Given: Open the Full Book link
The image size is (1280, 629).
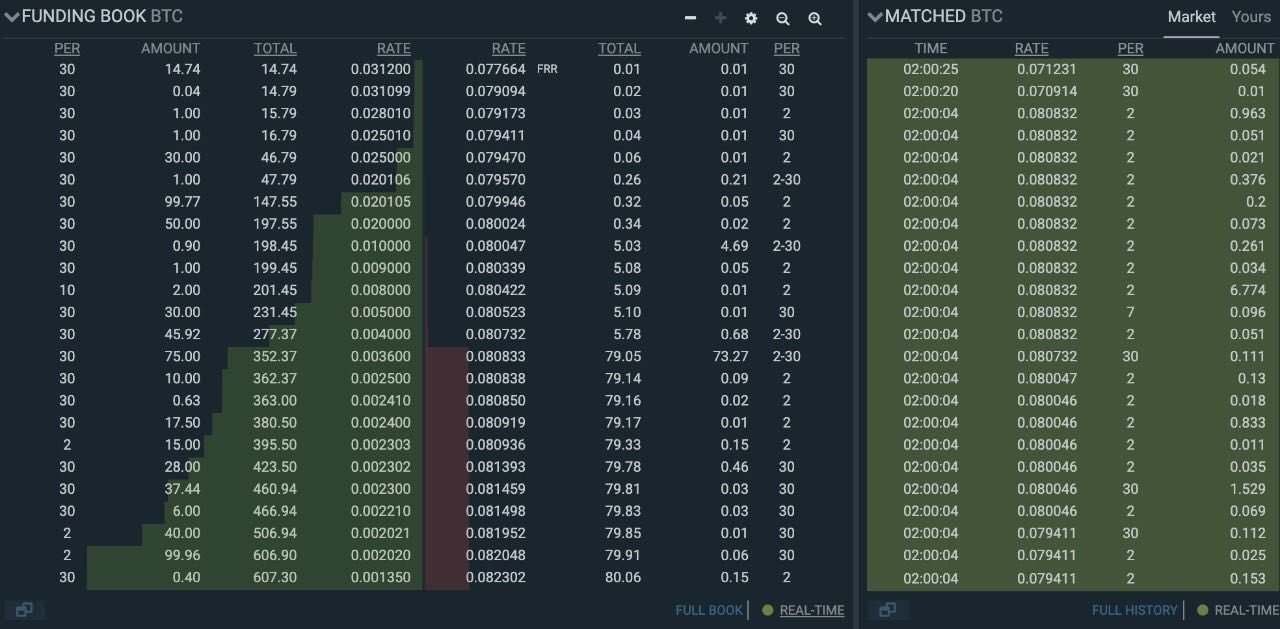Looking at the screenshot, I should (709, 610).
